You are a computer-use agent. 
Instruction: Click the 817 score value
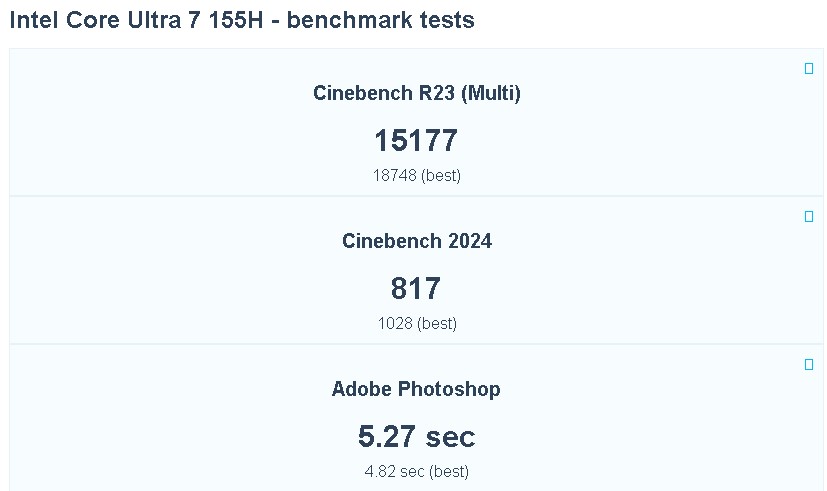(x=416, y=289)
